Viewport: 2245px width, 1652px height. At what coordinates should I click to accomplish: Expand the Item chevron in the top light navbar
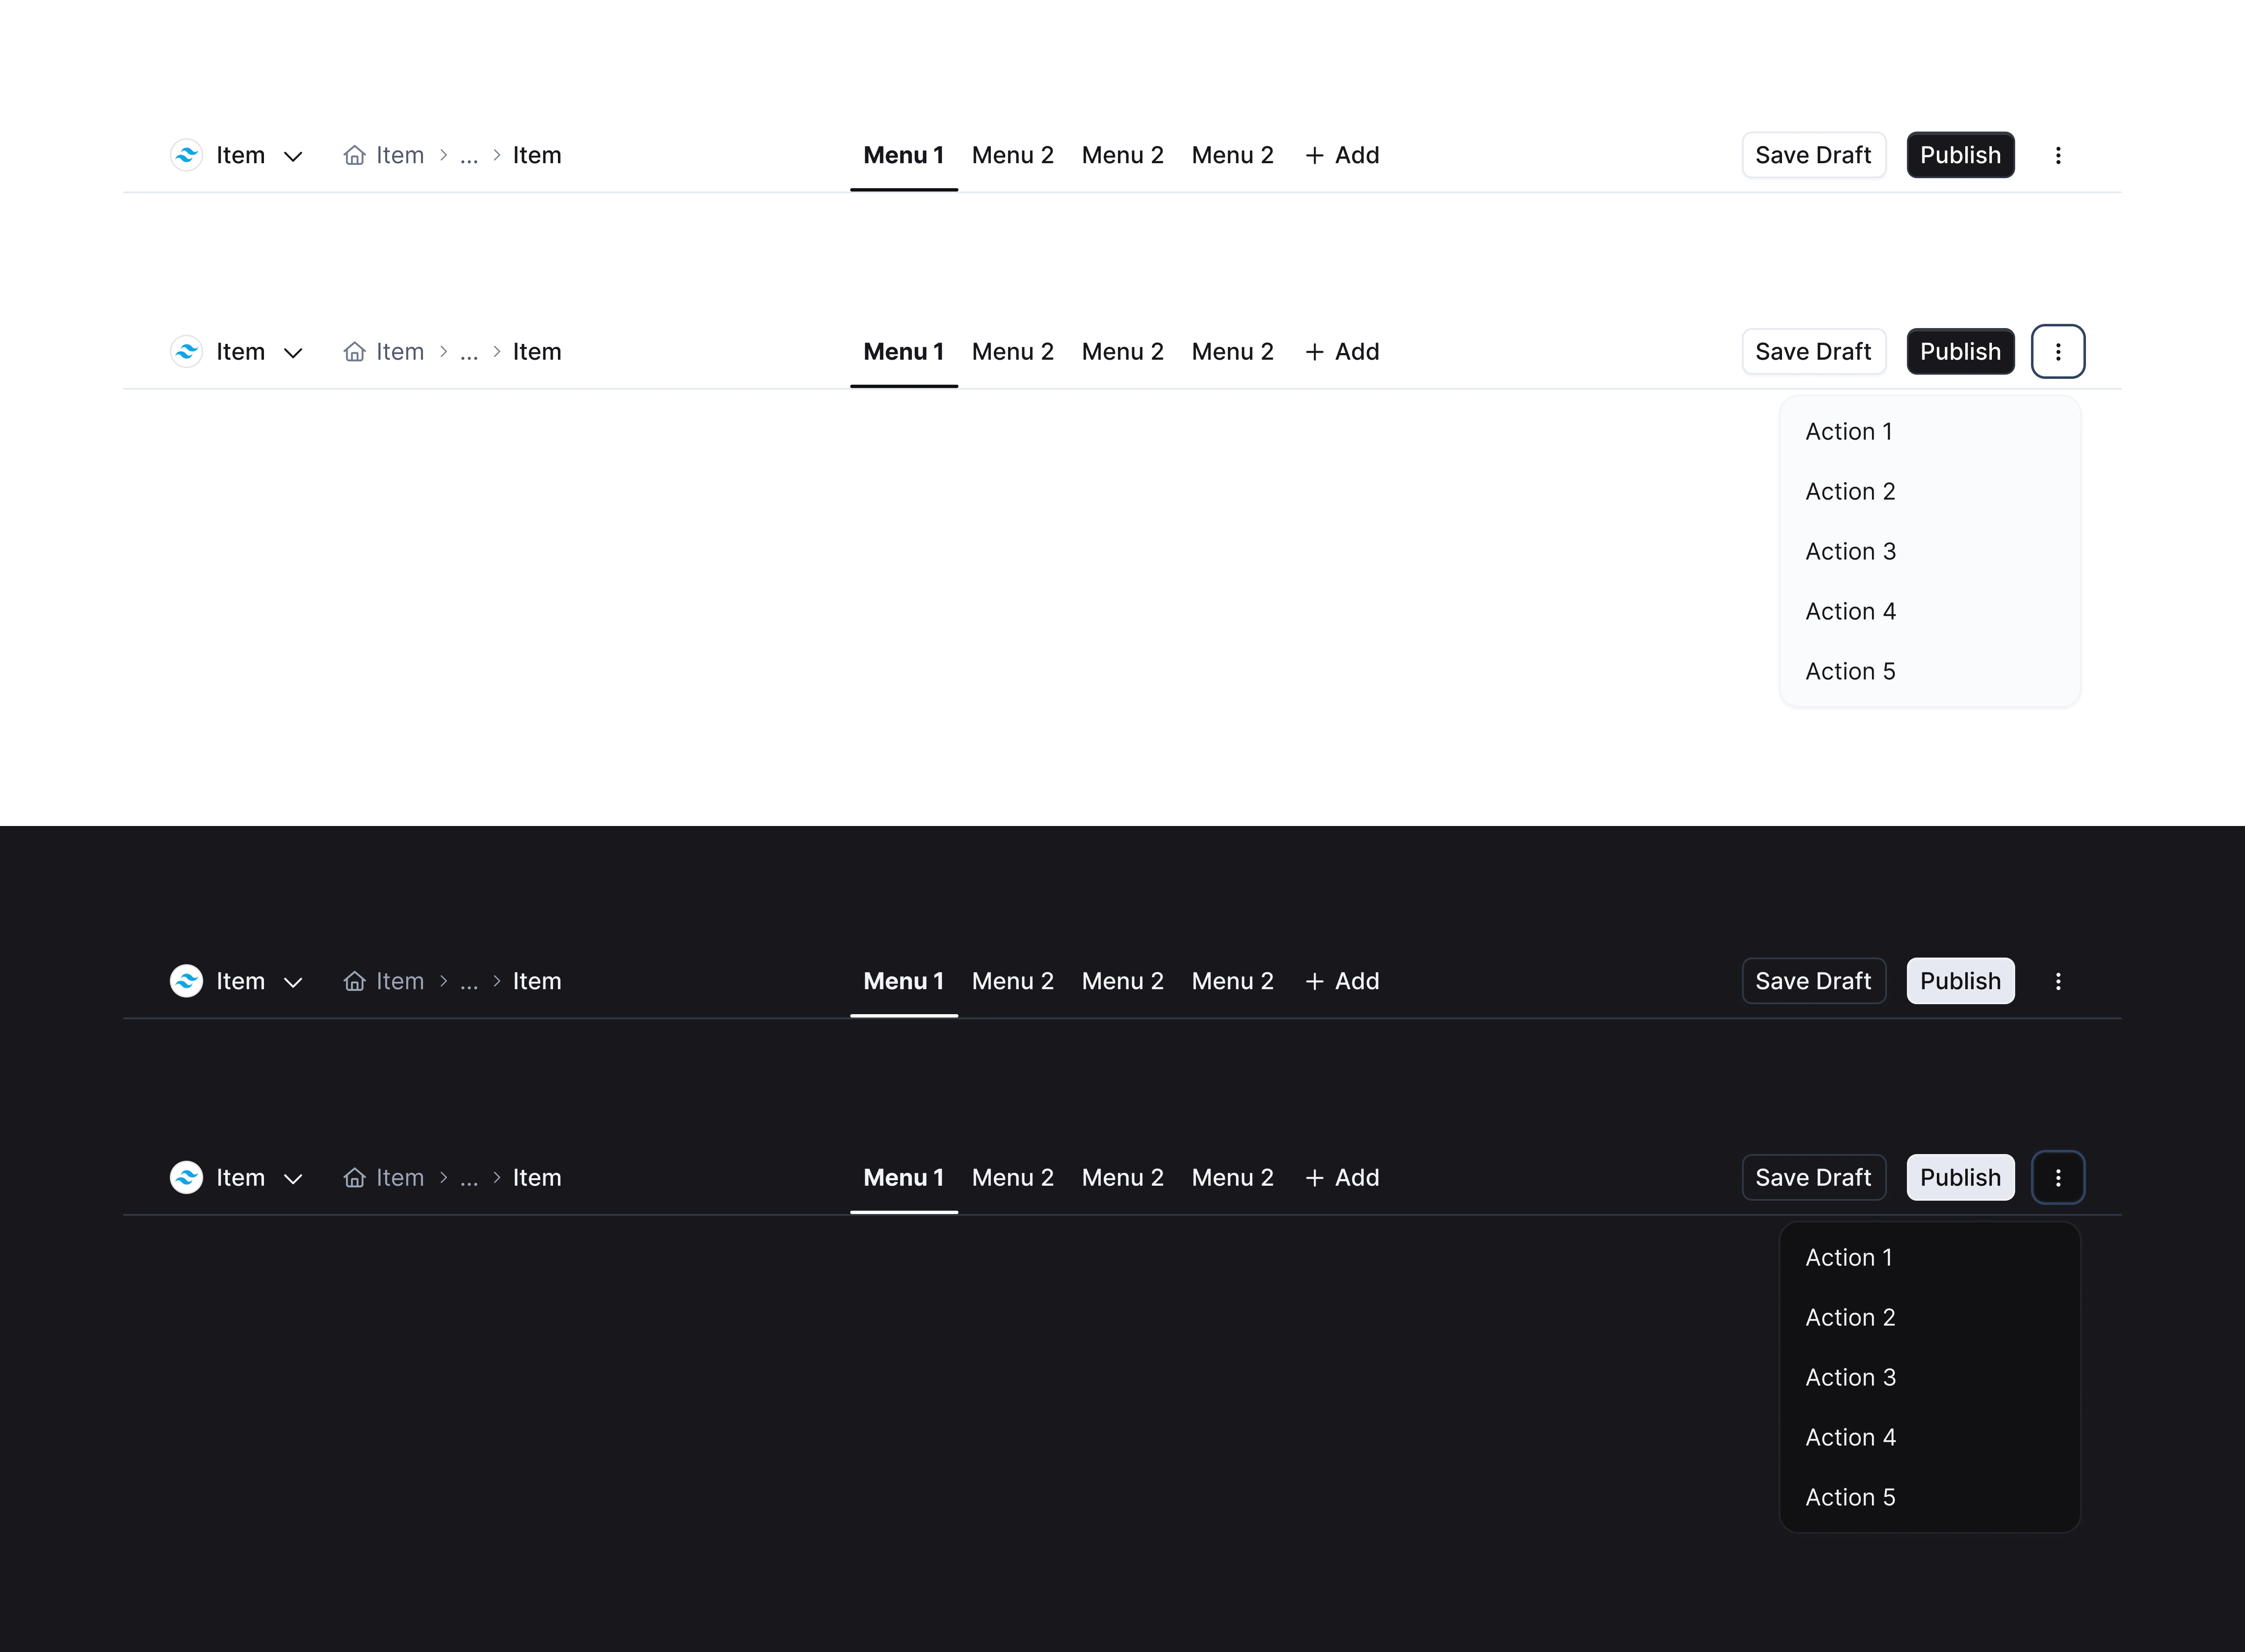click(x=293, y=156)
